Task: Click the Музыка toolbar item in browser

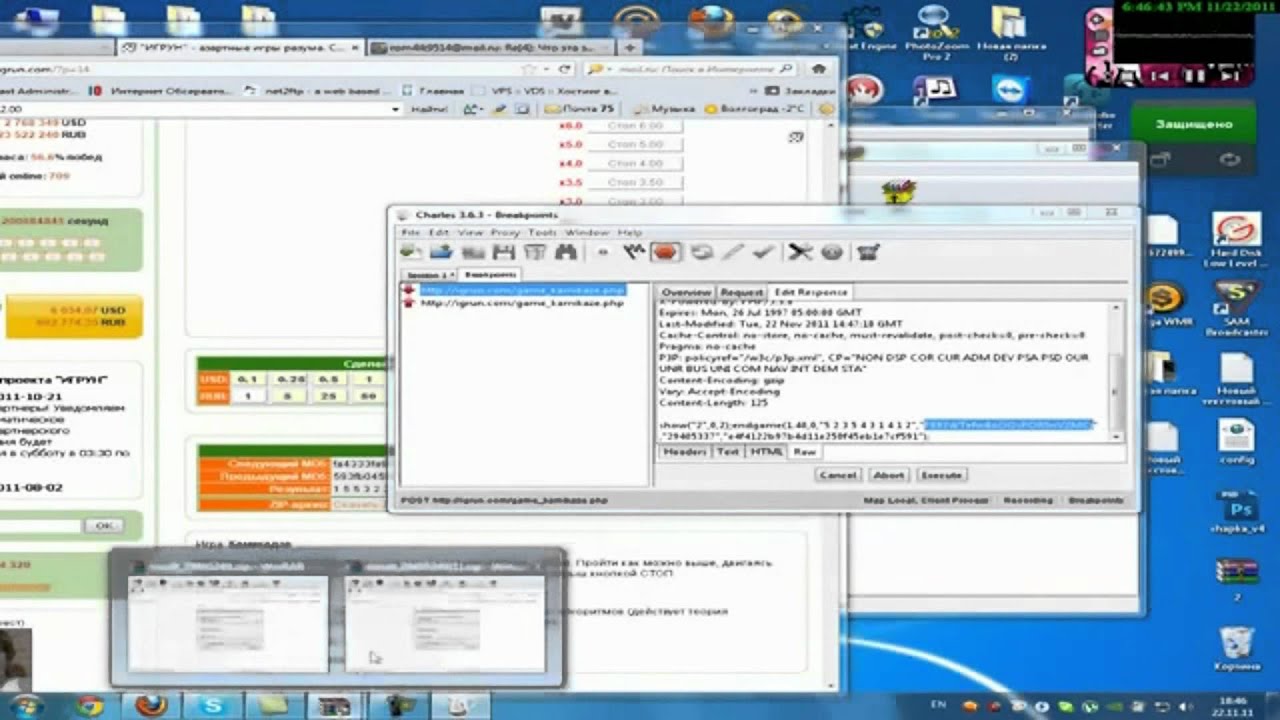Action: pyautogui.click(x=664, y=109)
